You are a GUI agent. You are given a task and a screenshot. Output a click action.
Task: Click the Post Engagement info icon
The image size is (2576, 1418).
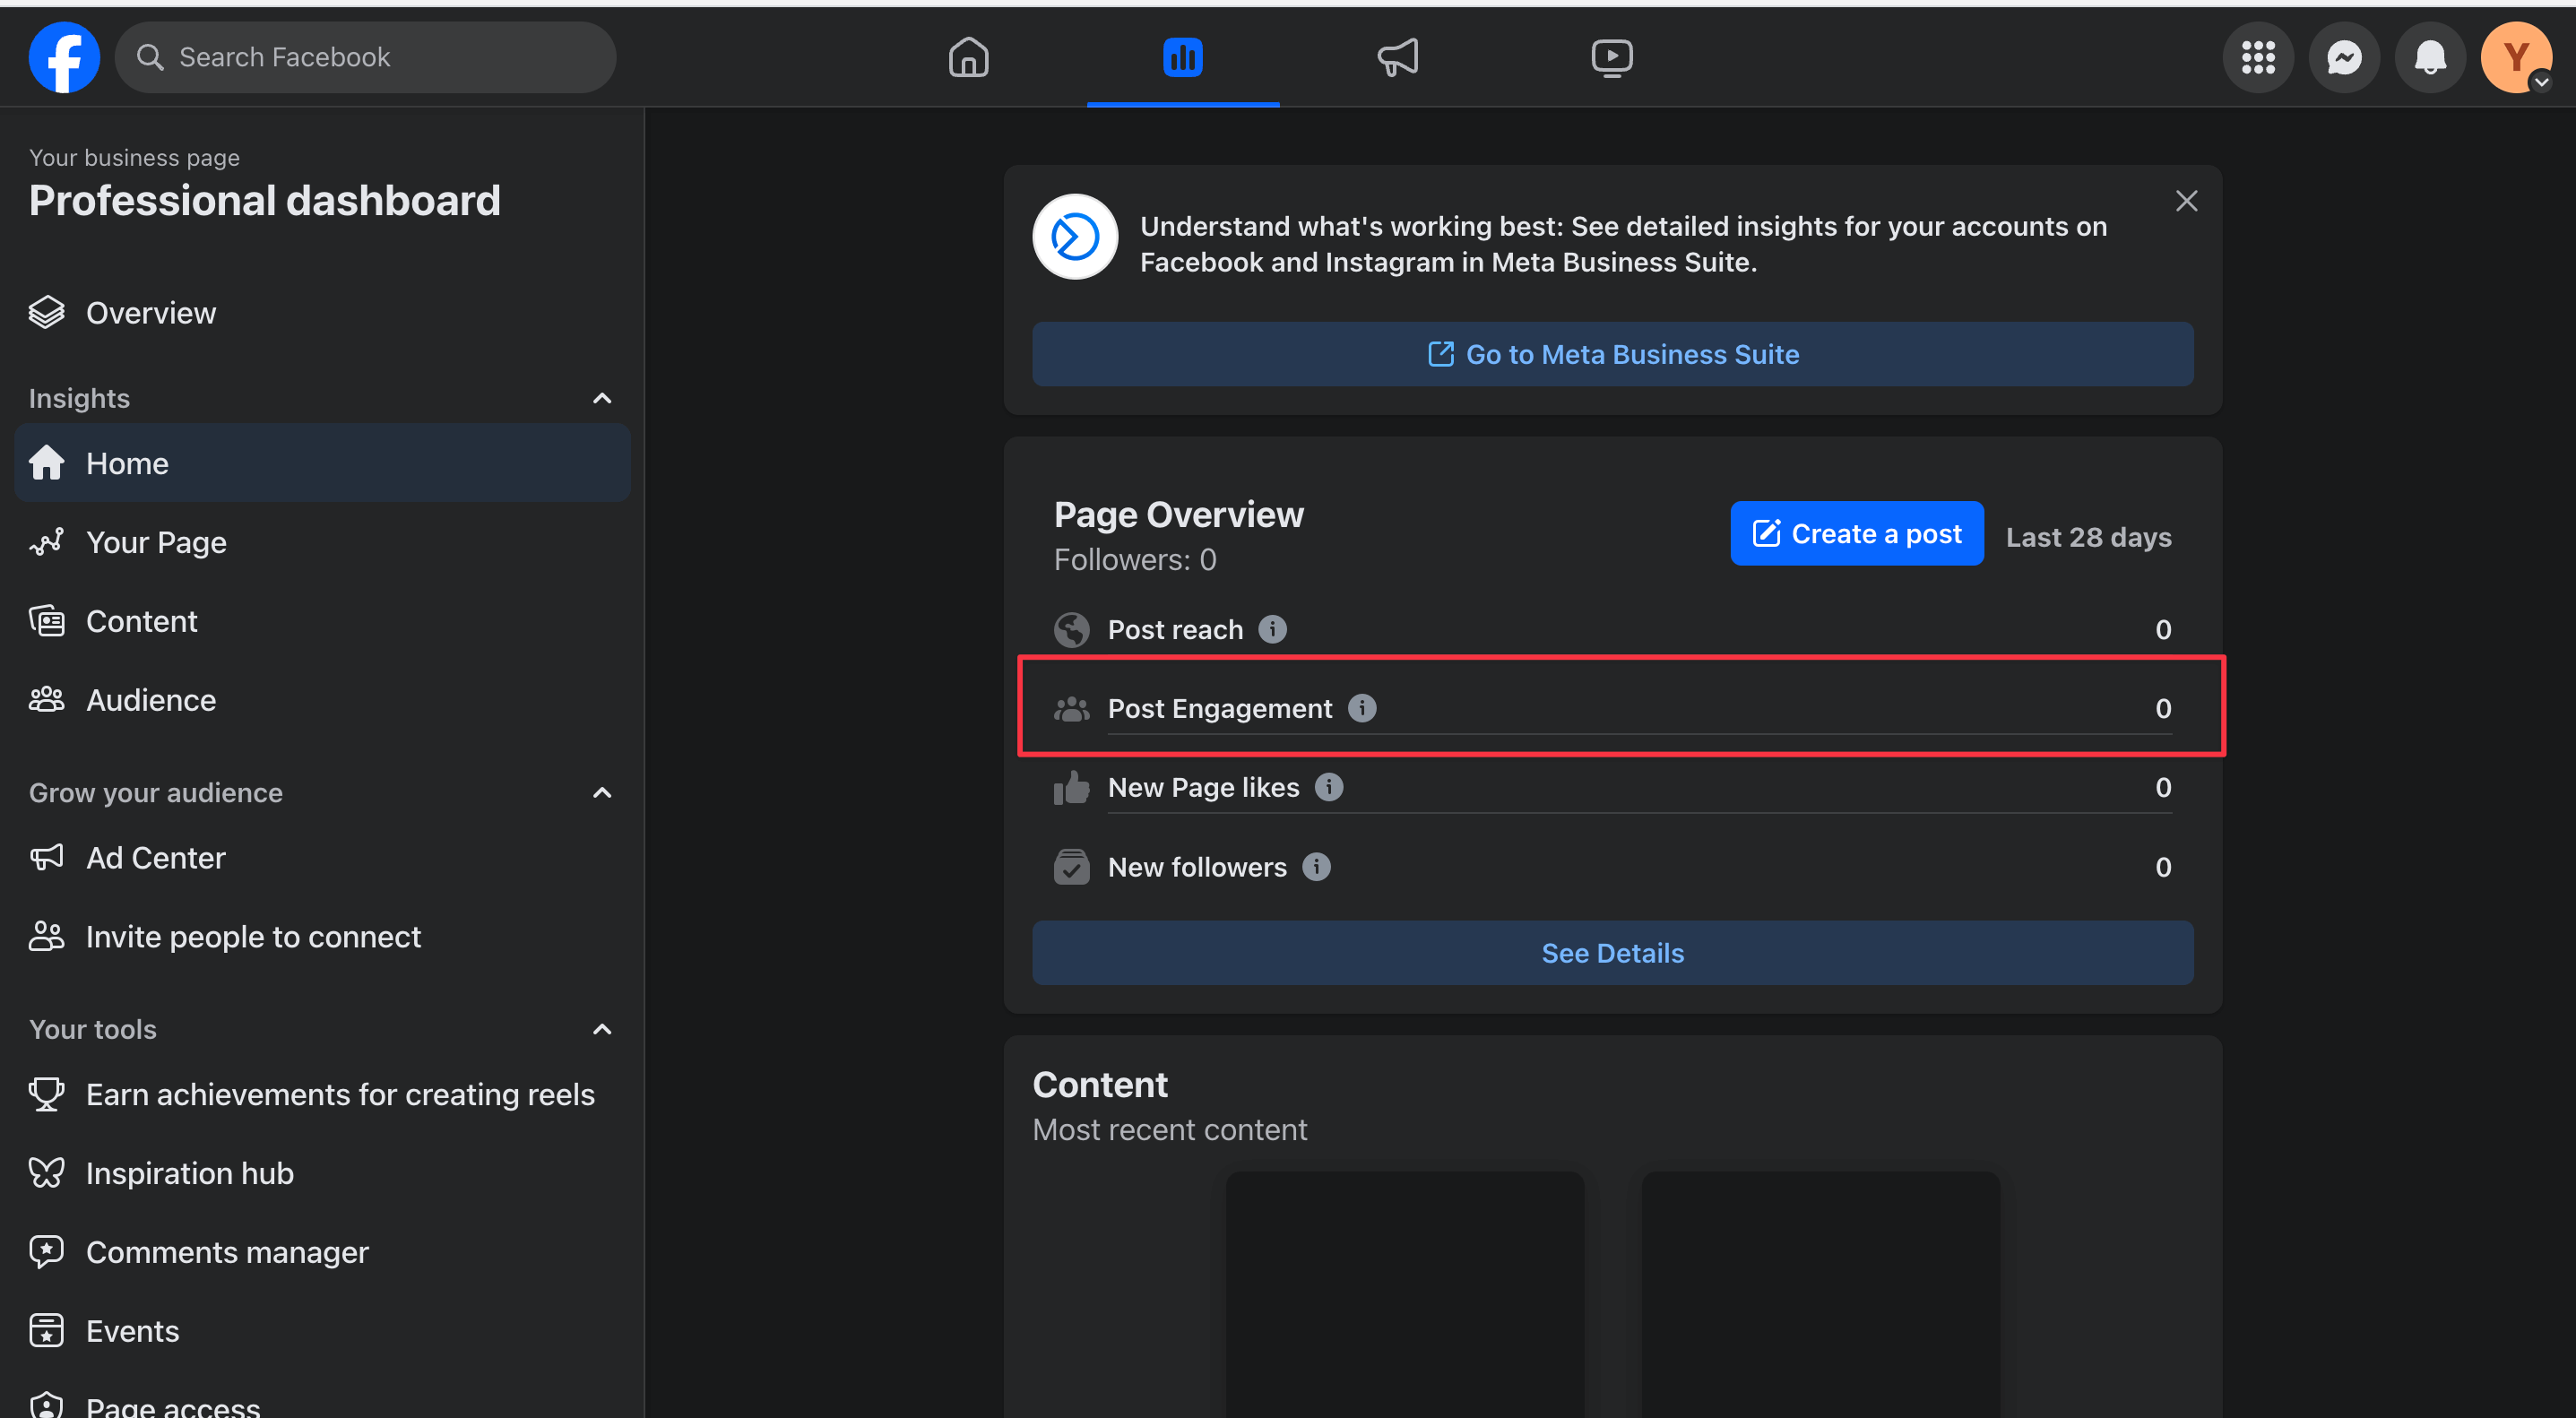[x=1361, y=708]
